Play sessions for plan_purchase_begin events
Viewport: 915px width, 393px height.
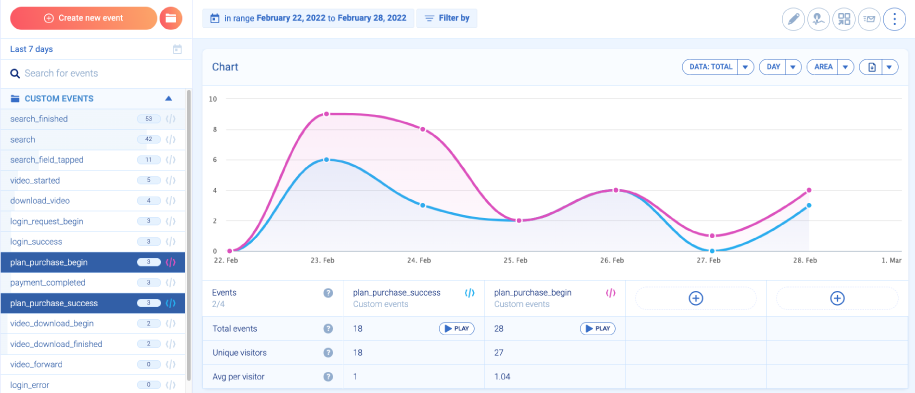[x=598, y=329]
